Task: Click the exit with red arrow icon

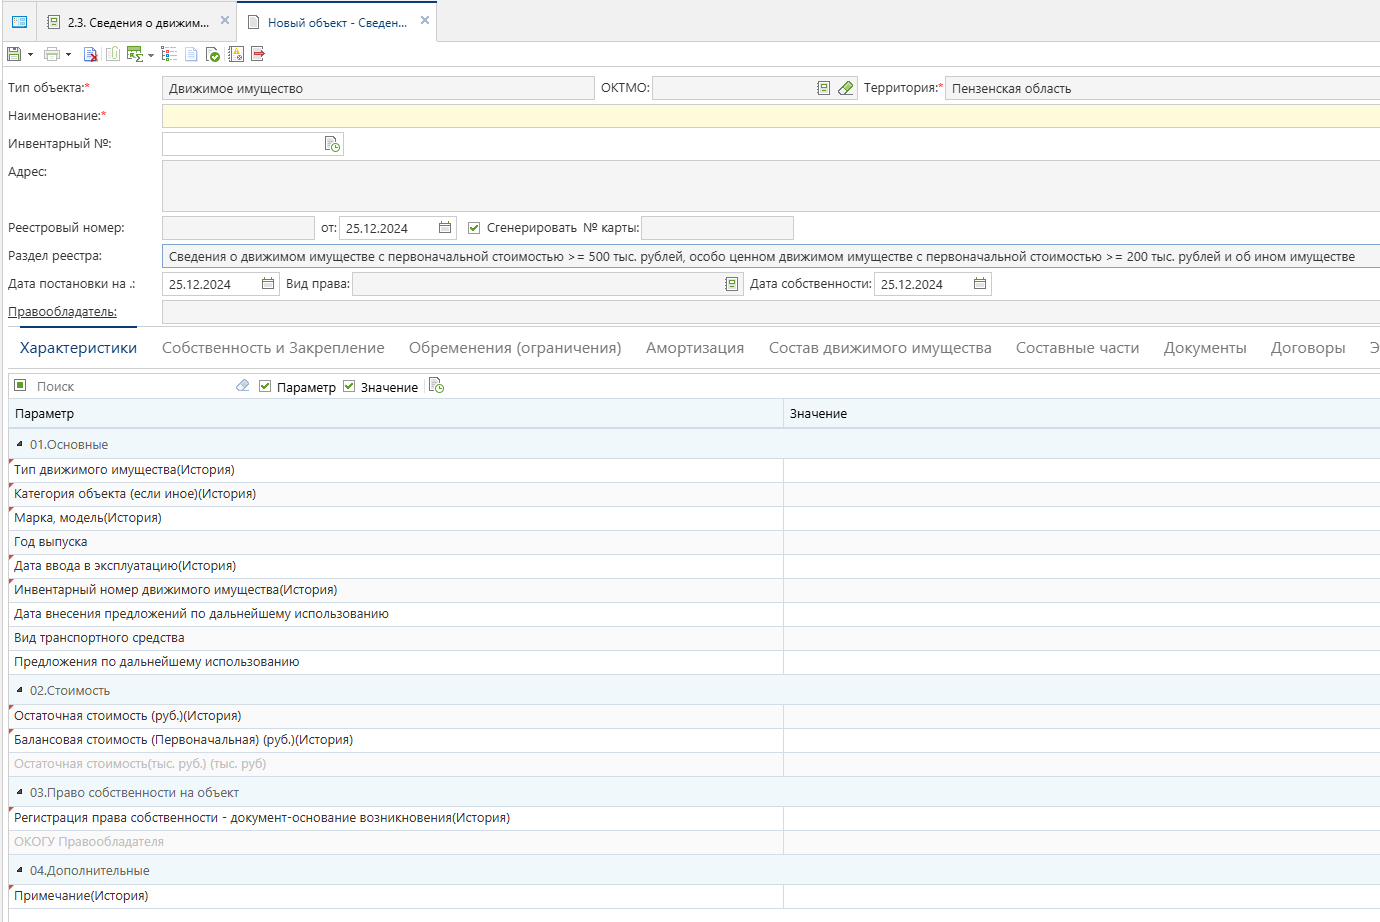Action: tap(258, 54)
